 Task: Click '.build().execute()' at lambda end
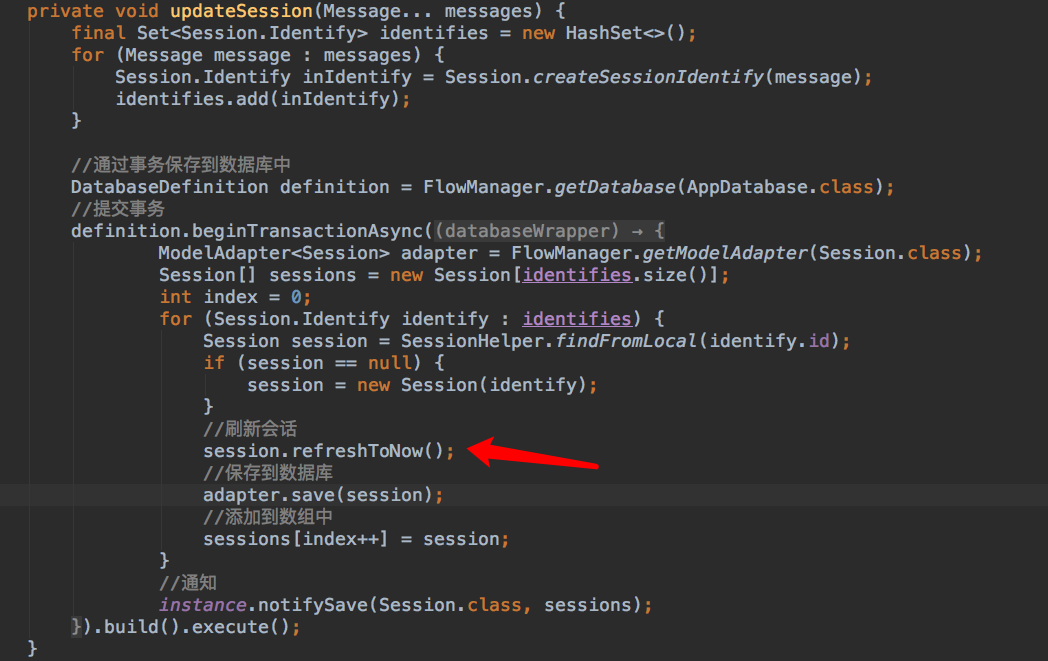tap(191, 628)
